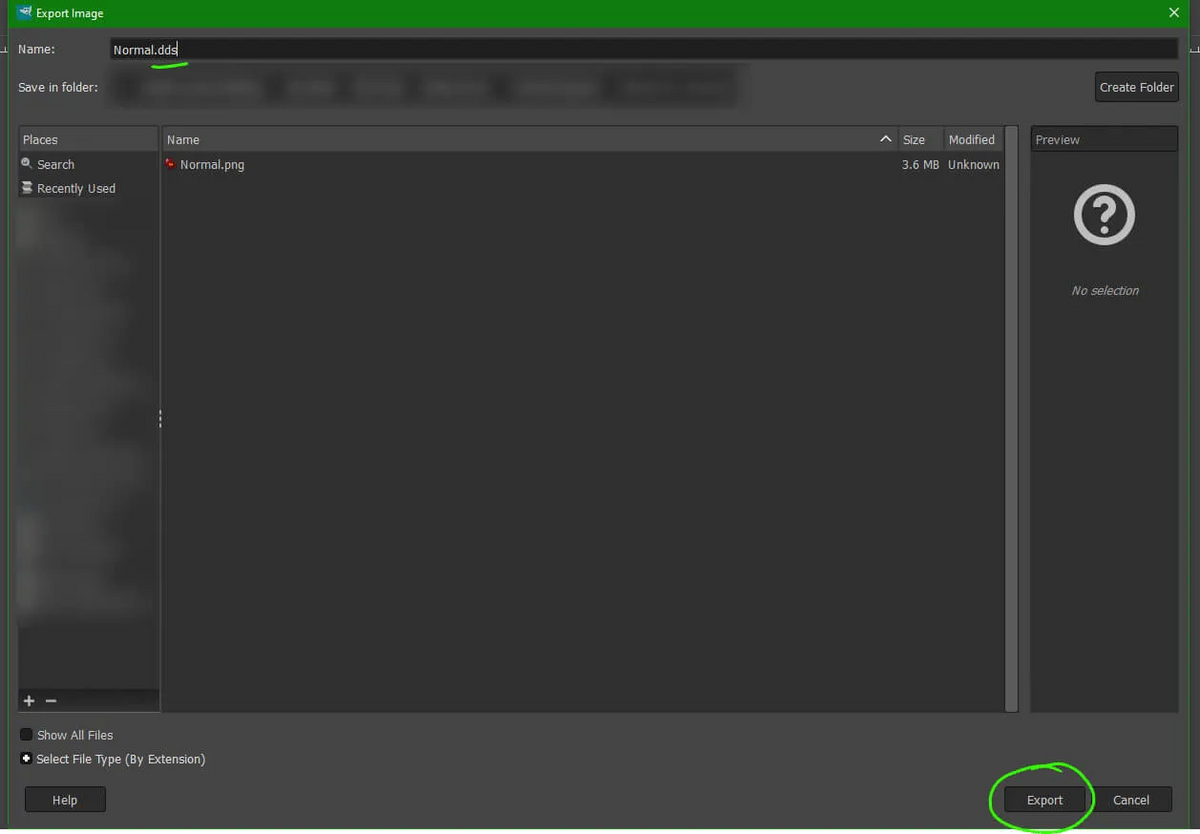Image resolution: width=1200 pixels, height=834 pixels.
Task: Click the plus icon to add a bookmark
Action: coord(28,700)
